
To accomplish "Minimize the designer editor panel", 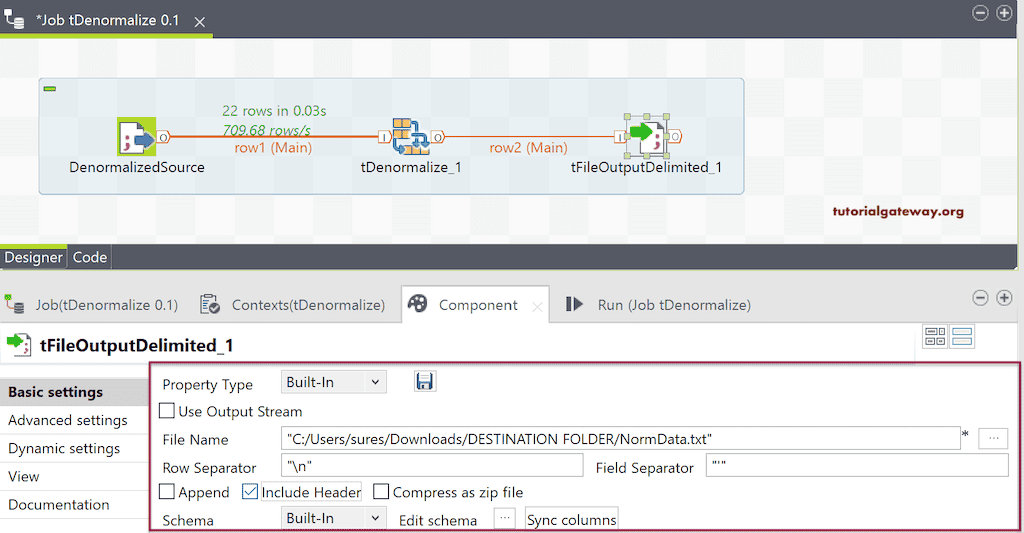I will (980, 12).
